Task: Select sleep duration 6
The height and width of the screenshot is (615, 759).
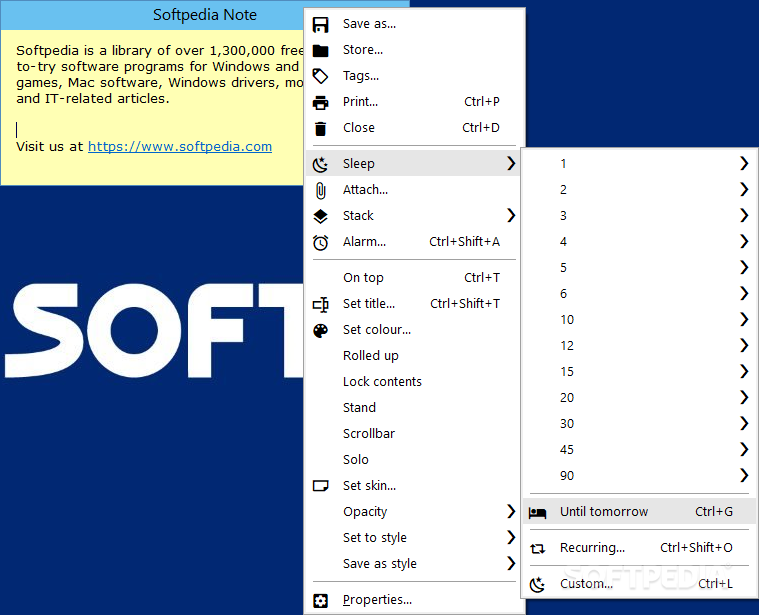Action: click(639, 294)
